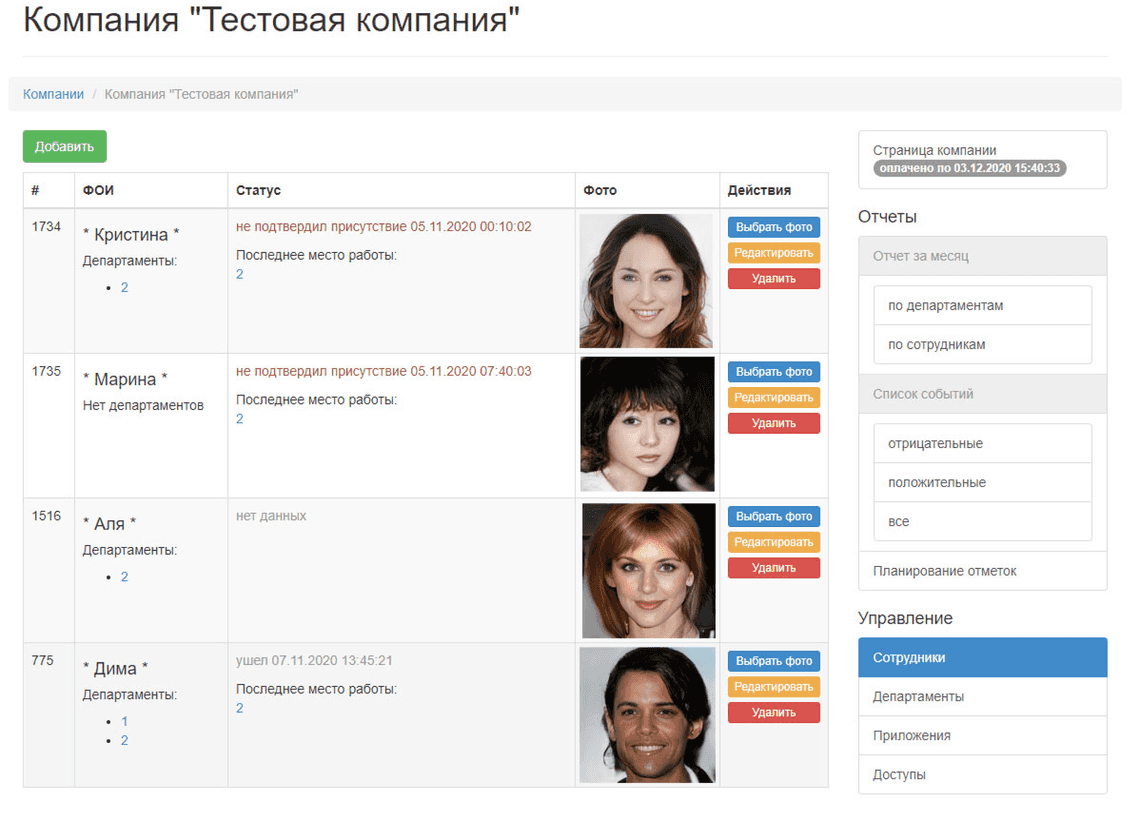Click the green Добавить button
1140x818 pixels.
[64, 146]
